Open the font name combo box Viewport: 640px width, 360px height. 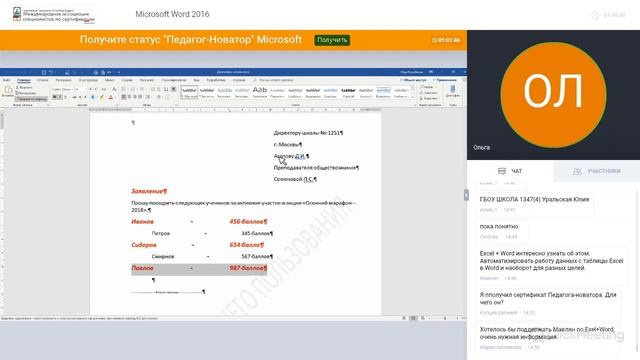tap(63, 89)
